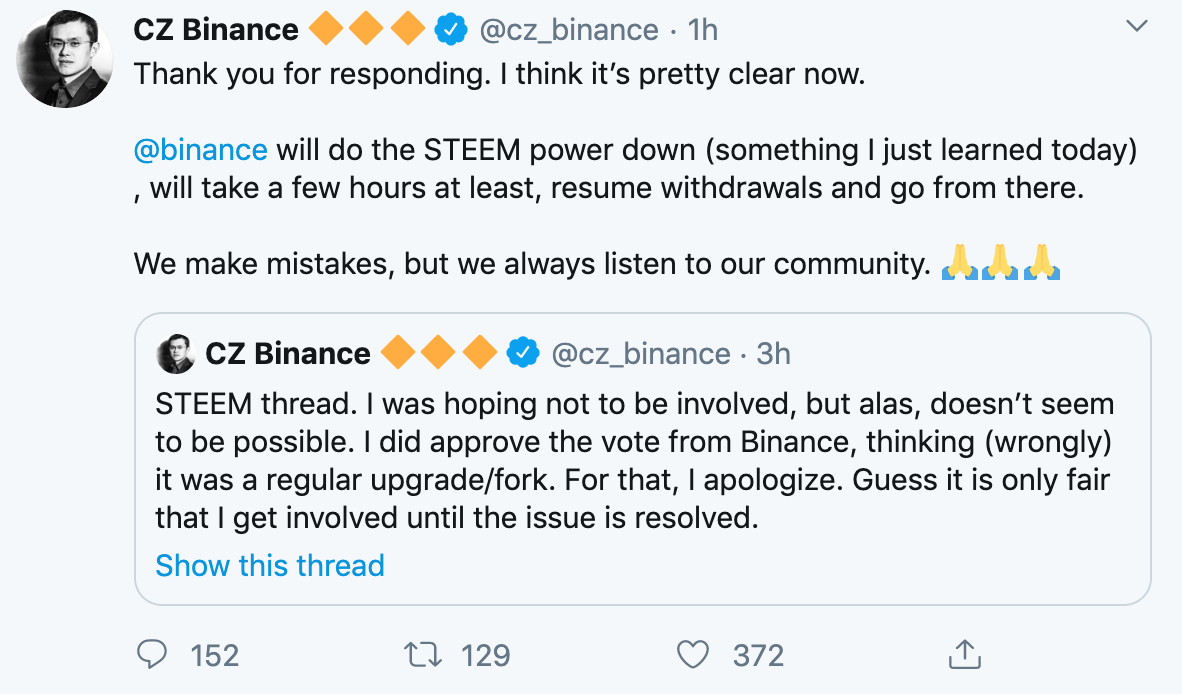1182x694 pixels.
Task: Open the quoted tweet starting 'STEEM thread'
Action: 640,460
